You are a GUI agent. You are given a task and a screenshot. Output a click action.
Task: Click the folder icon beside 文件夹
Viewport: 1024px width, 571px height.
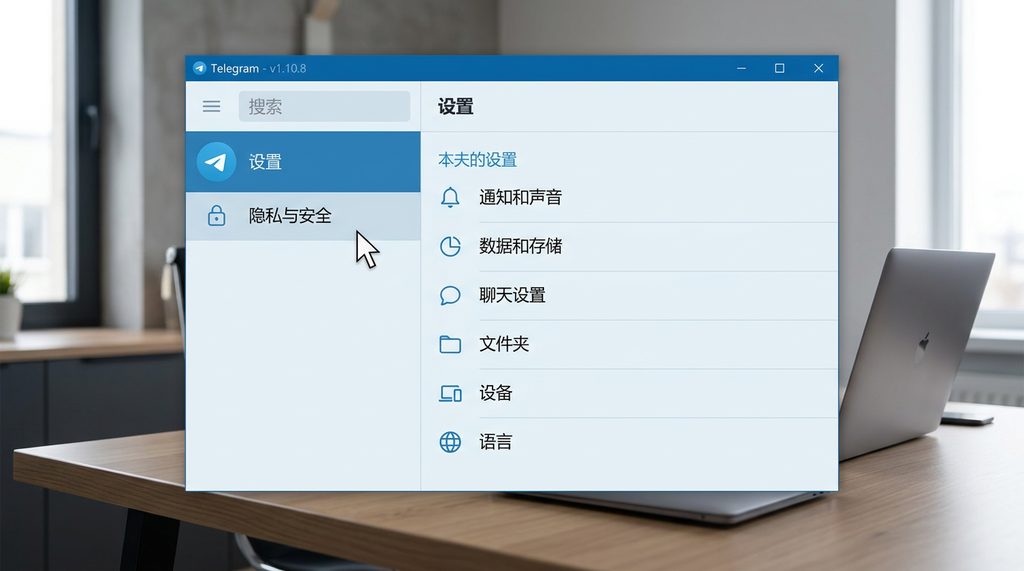click(x=450, y=344)
